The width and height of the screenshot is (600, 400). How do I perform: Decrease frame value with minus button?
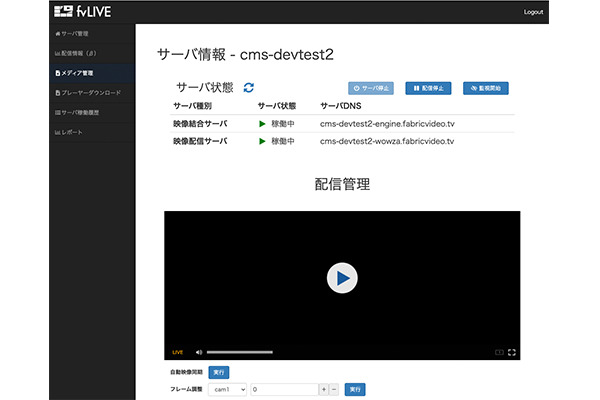pos(334,388)
